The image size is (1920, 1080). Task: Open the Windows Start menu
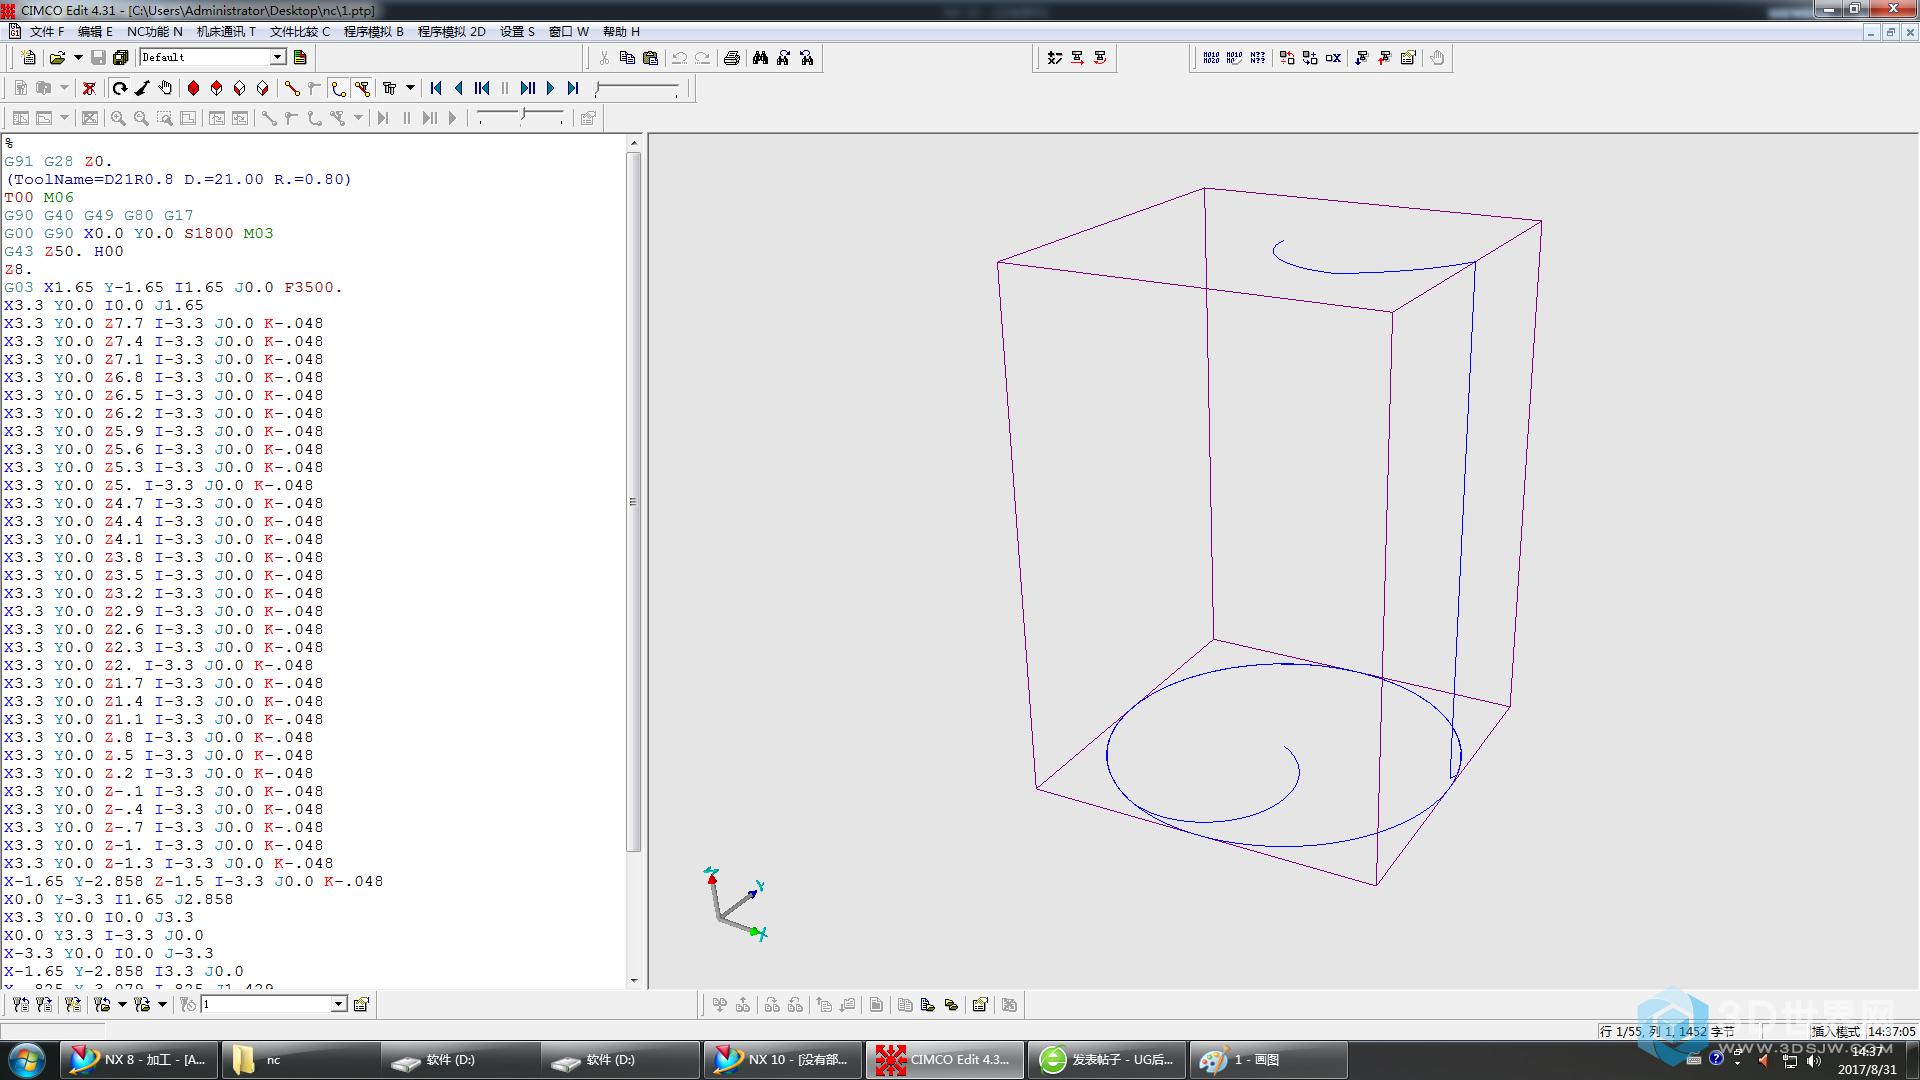[27, 1060]
